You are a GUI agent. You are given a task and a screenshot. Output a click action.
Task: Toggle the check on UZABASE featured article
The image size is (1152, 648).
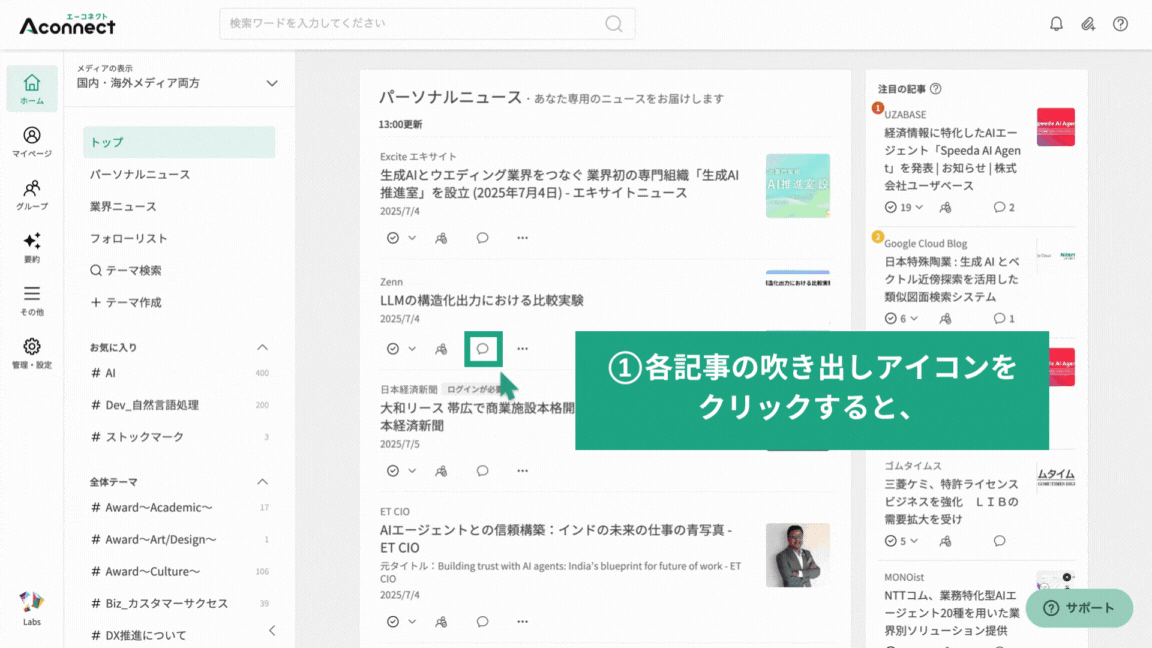[890, 207]
